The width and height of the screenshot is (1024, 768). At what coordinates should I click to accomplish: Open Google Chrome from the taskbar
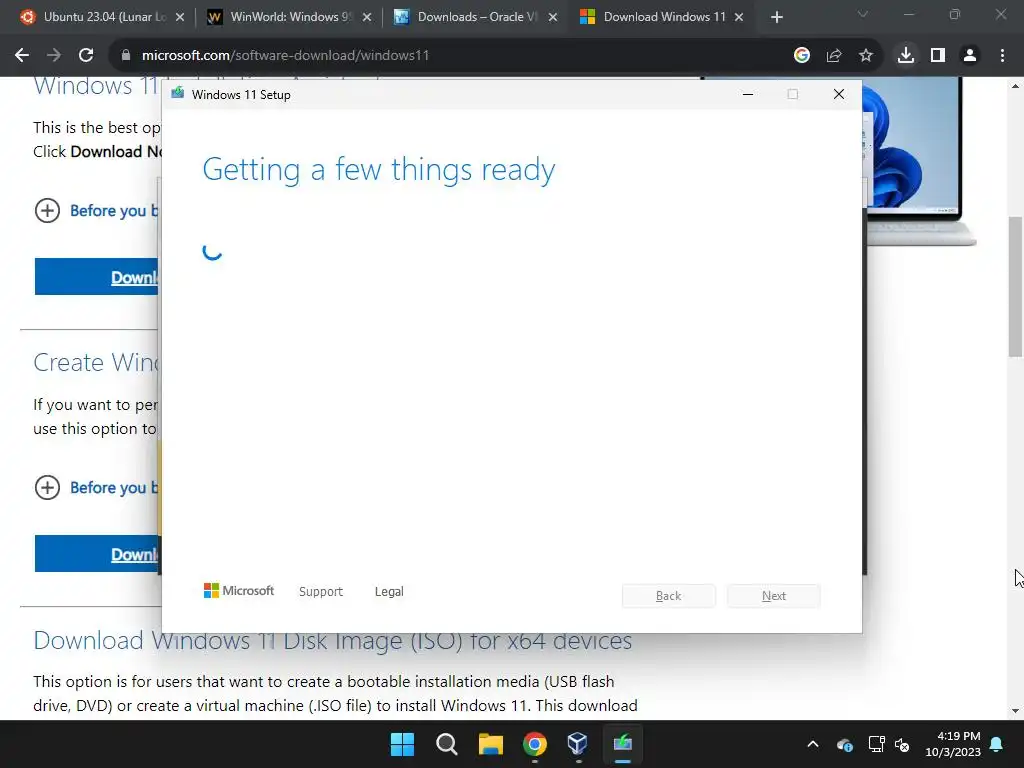pos(535,744)
